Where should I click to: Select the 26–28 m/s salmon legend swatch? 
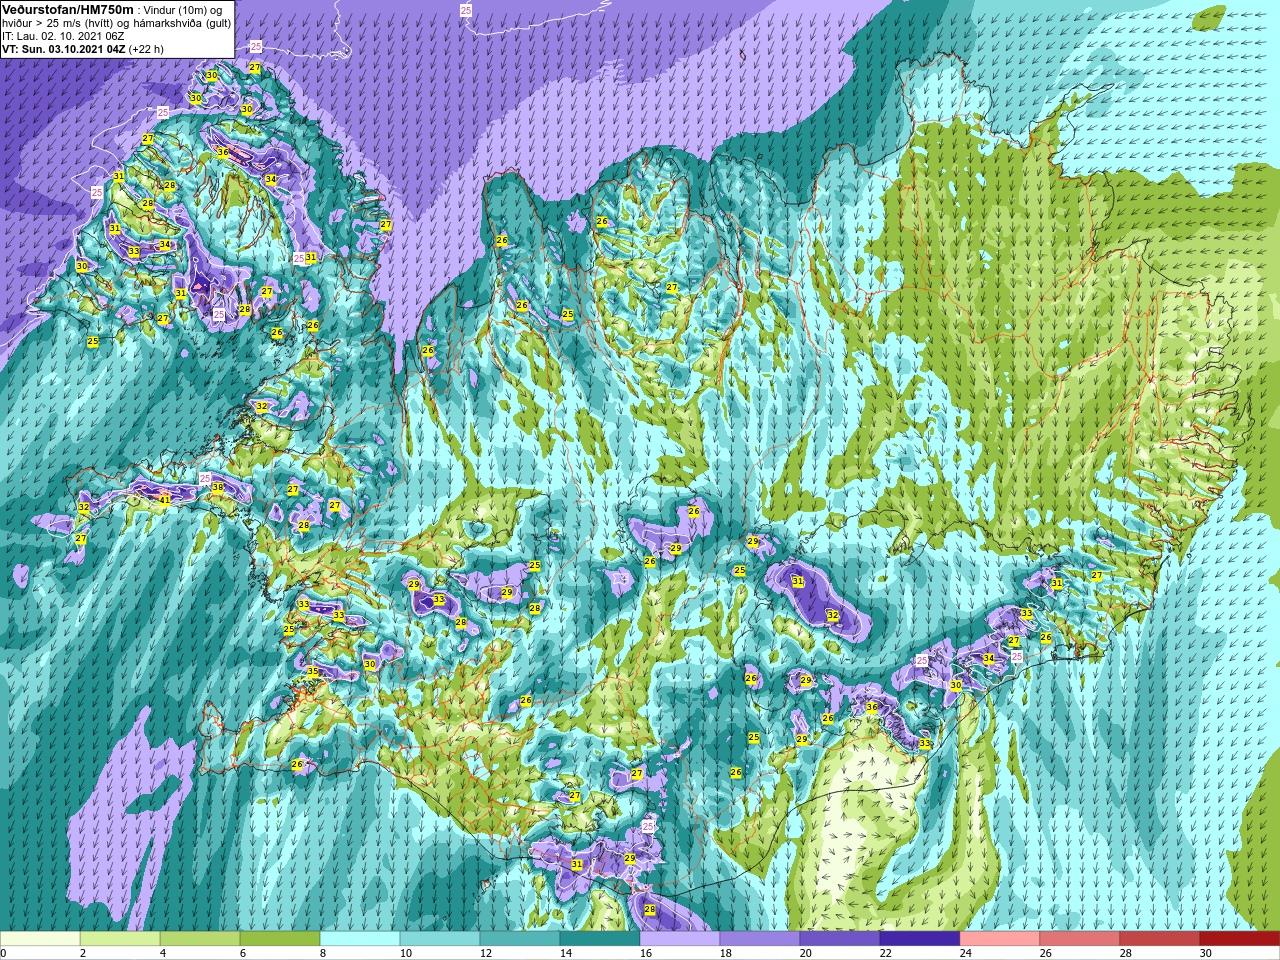(x=1080, y=939)
